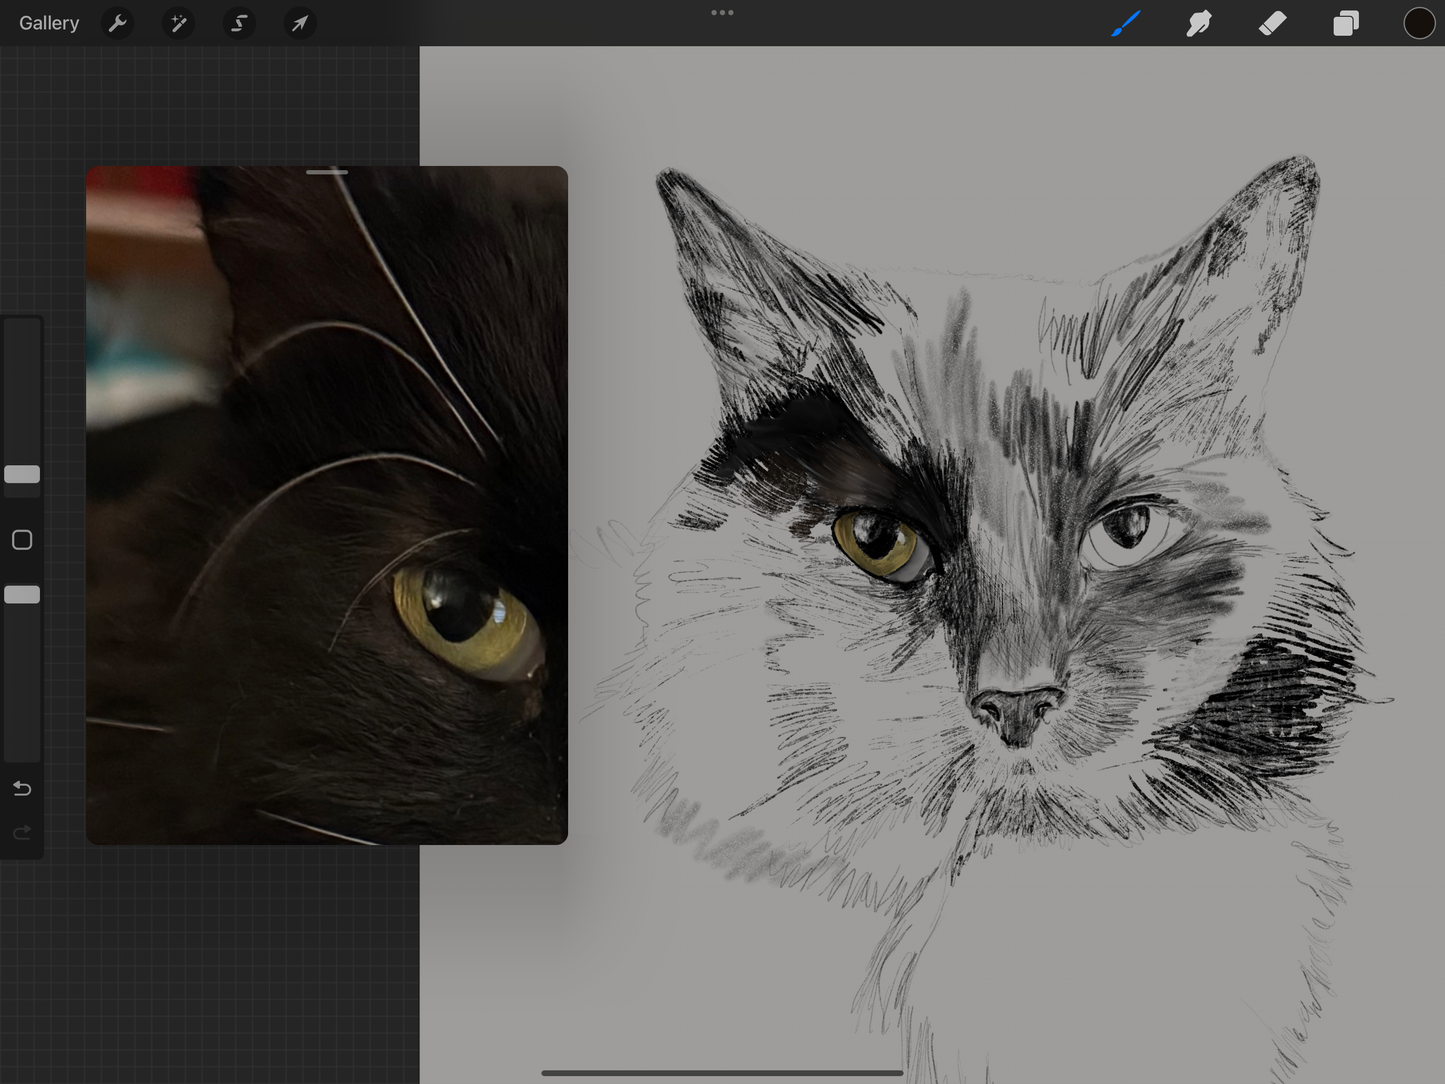Select the Brush tool
The width and height of the screenshot is (1445, 1084).
click(x=1126, y=23)
